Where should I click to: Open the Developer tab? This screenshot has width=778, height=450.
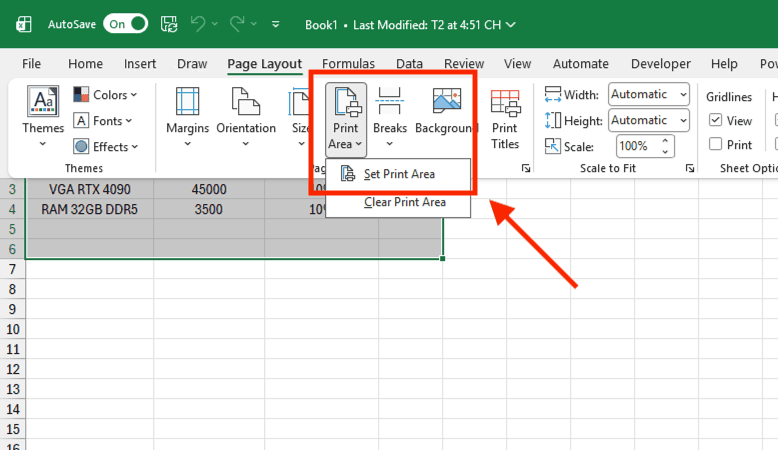tap(660, 64)
